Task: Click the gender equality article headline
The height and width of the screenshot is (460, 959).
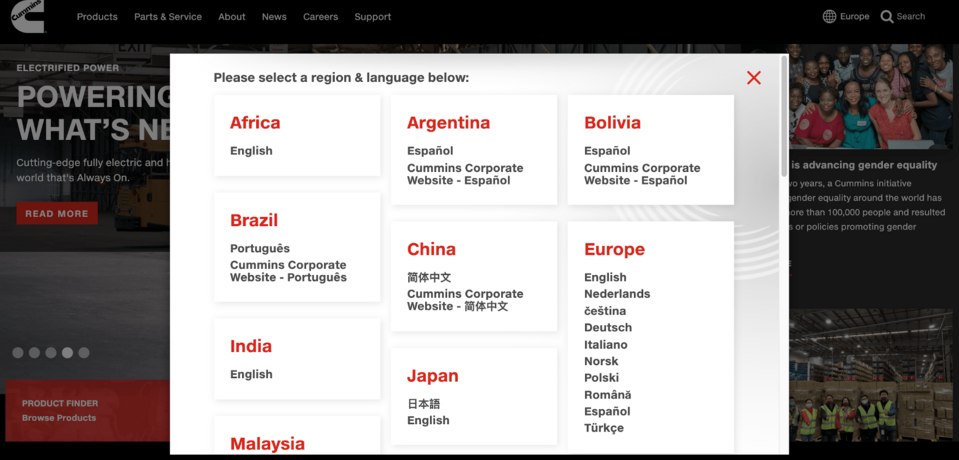Action: pyautogui.click(x=864, y=165)
